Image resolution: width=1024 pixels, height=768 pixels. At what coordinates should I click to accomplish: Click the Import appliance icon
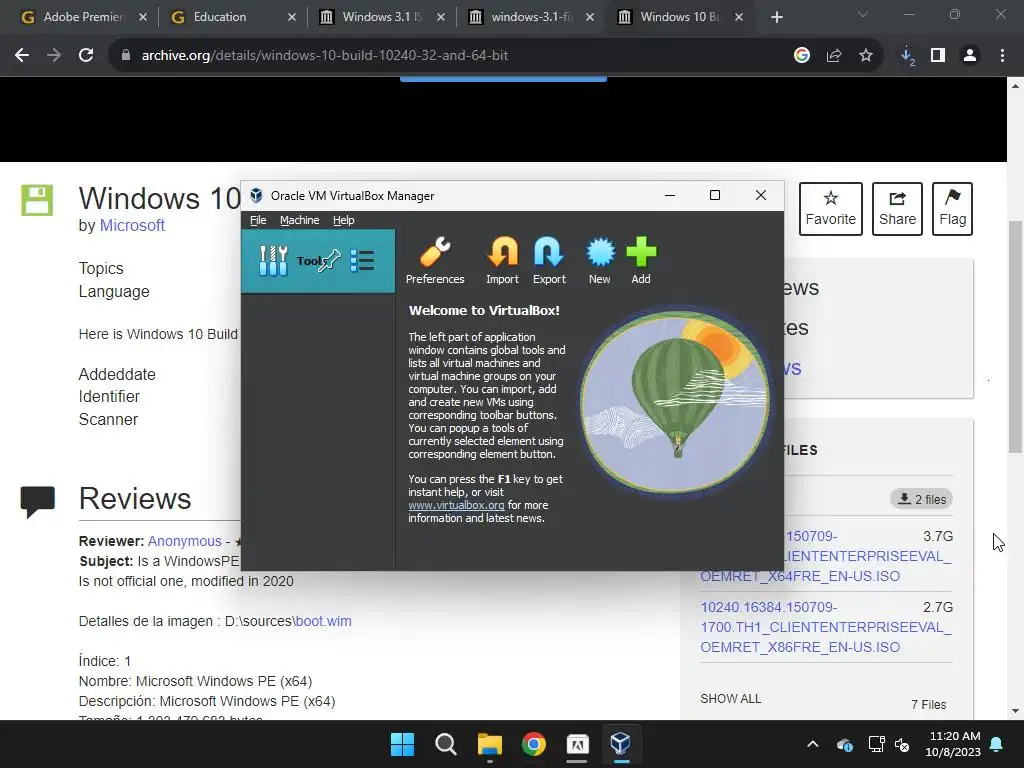(502, 261)
